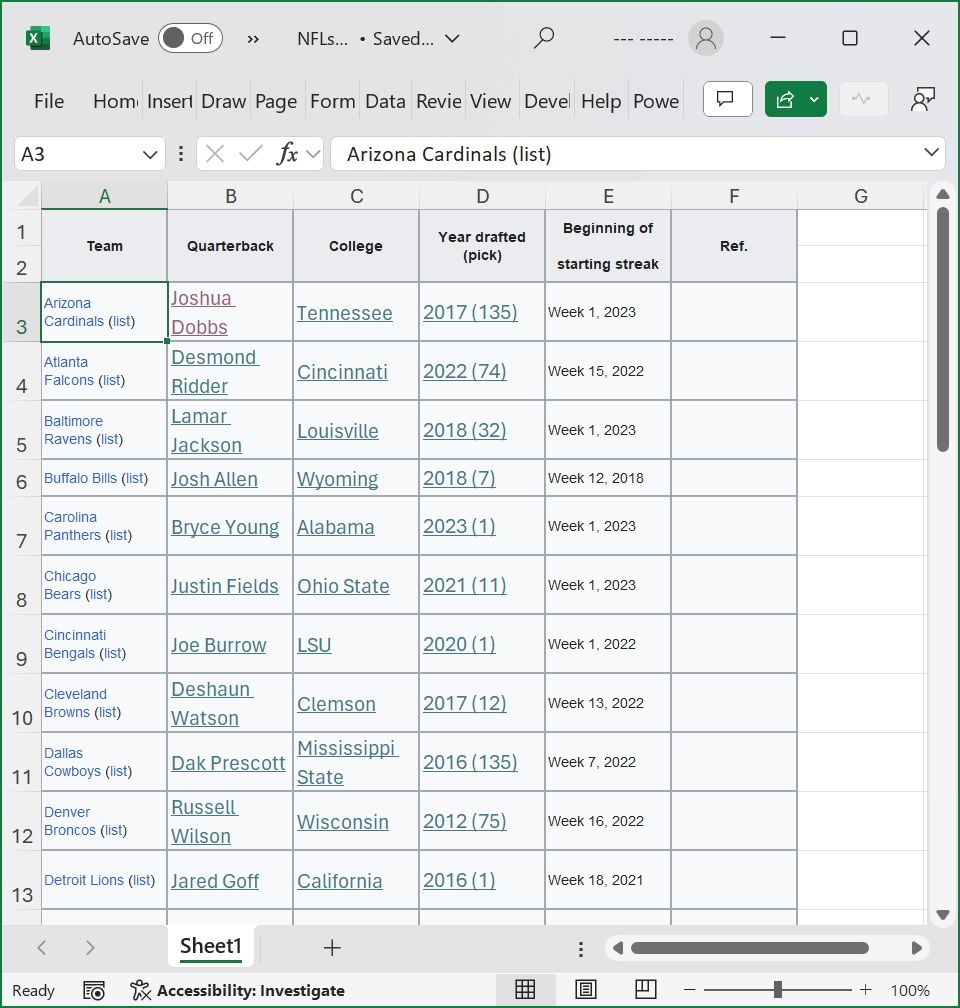This screenshot has width=960, height=1008.
Task: Click Accessibility: Investigate in status bar
Action: tap(238, 990)
